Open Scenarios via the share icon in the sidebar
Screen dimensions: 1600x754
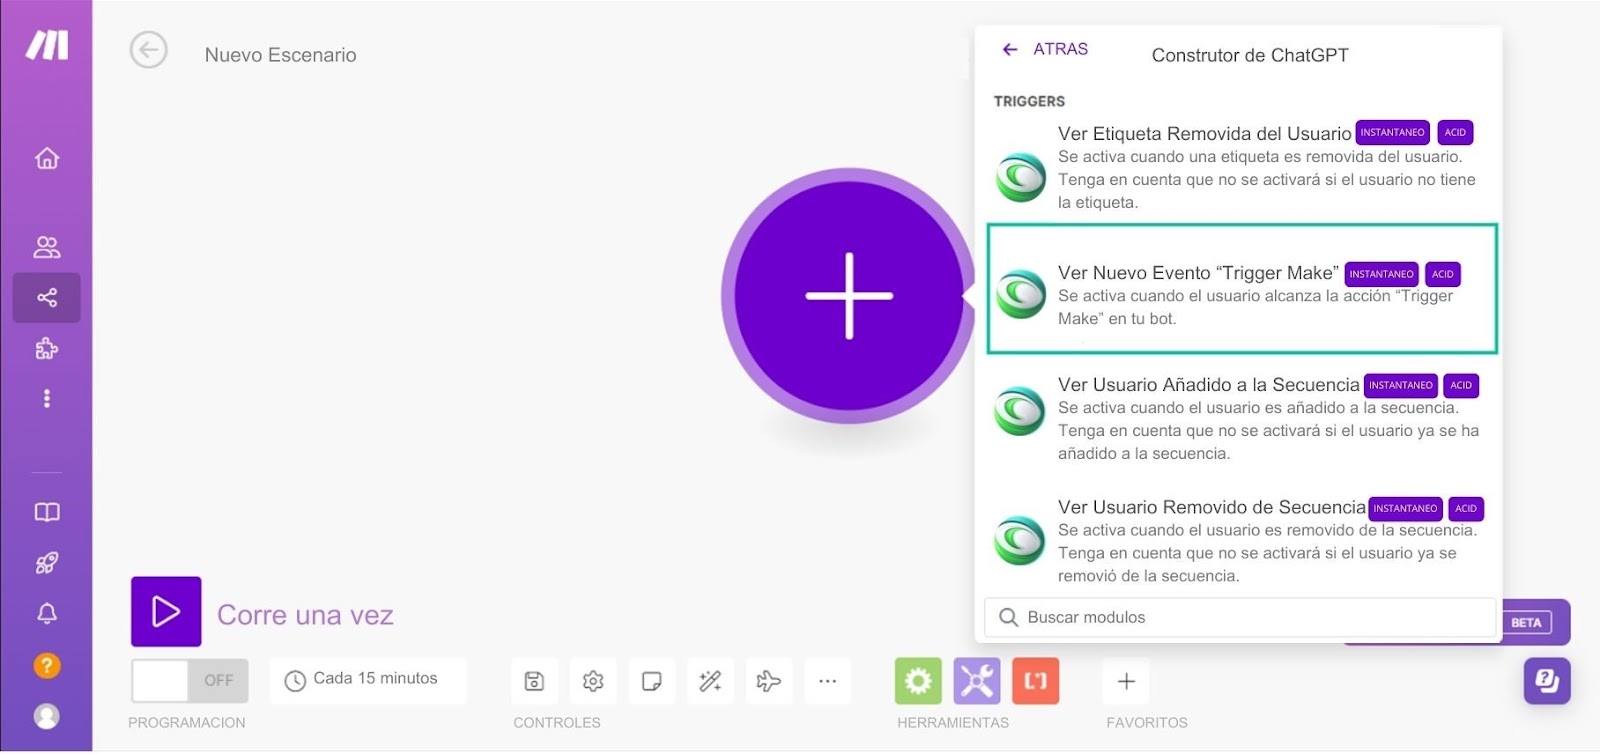tap(47, 297)
